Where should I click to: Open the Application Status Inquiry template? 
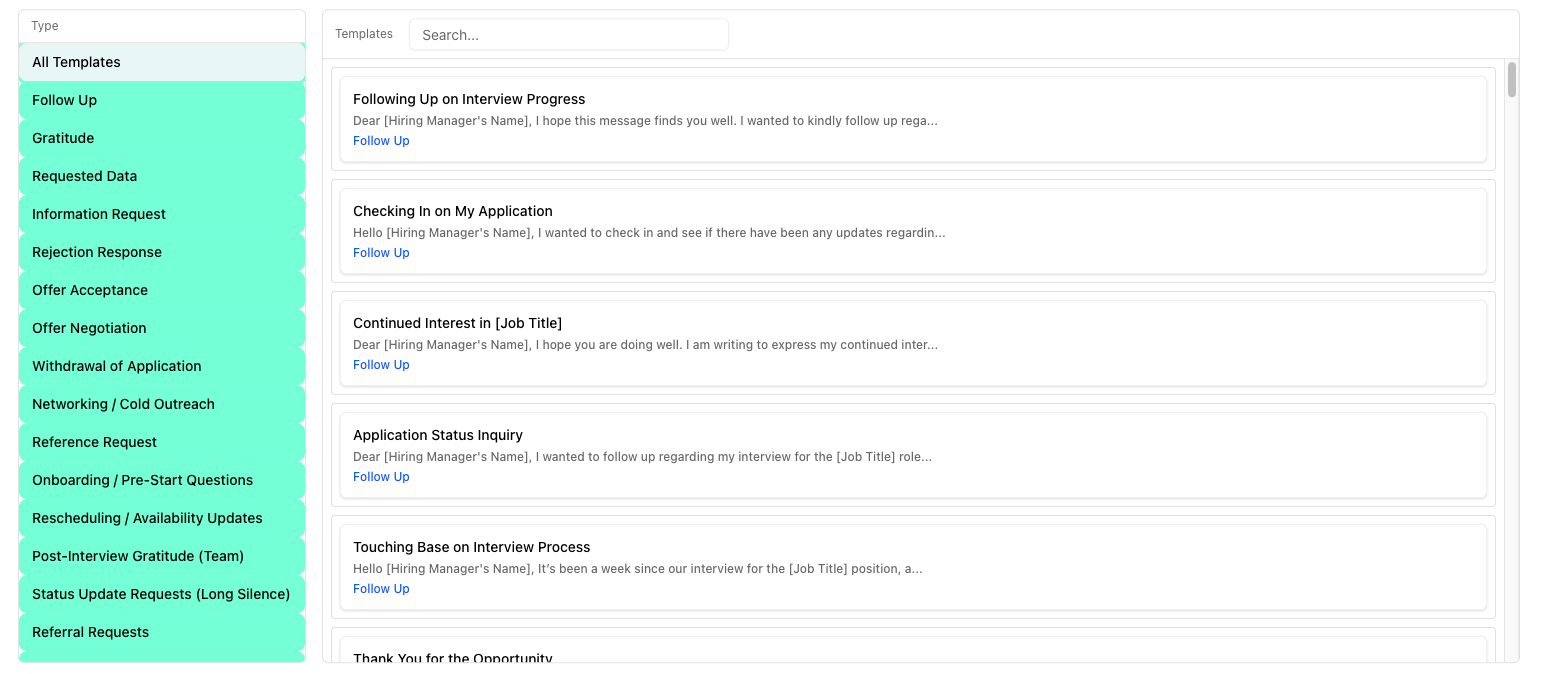438,435
